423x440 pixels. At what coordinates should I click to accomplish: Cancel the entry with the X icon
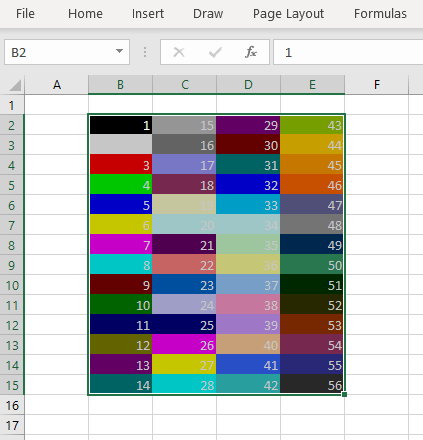pyautogui.click(x=179, y=52)
